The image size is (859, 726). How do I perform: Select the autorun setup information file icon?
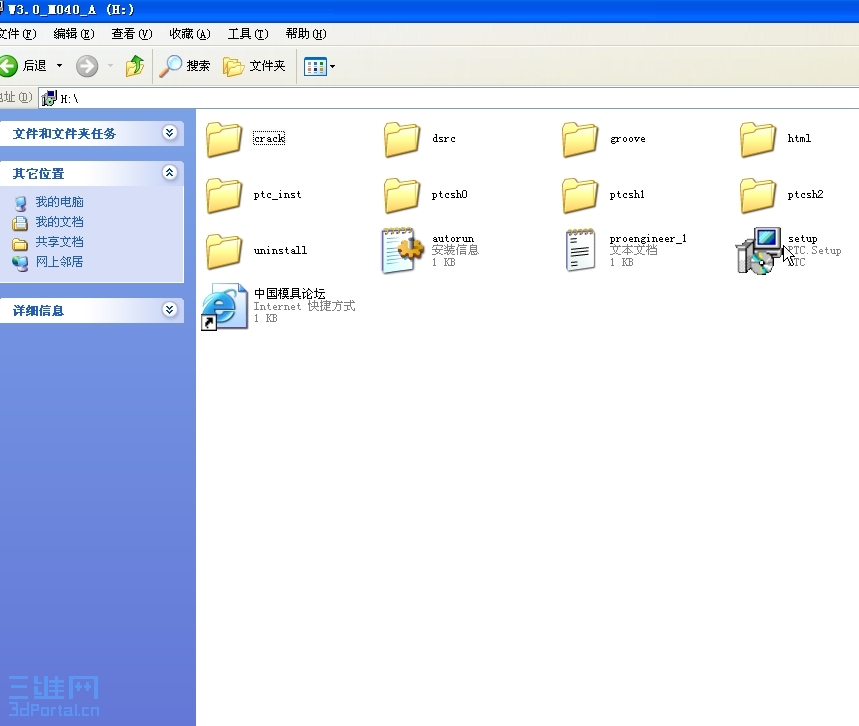[402, 250]
